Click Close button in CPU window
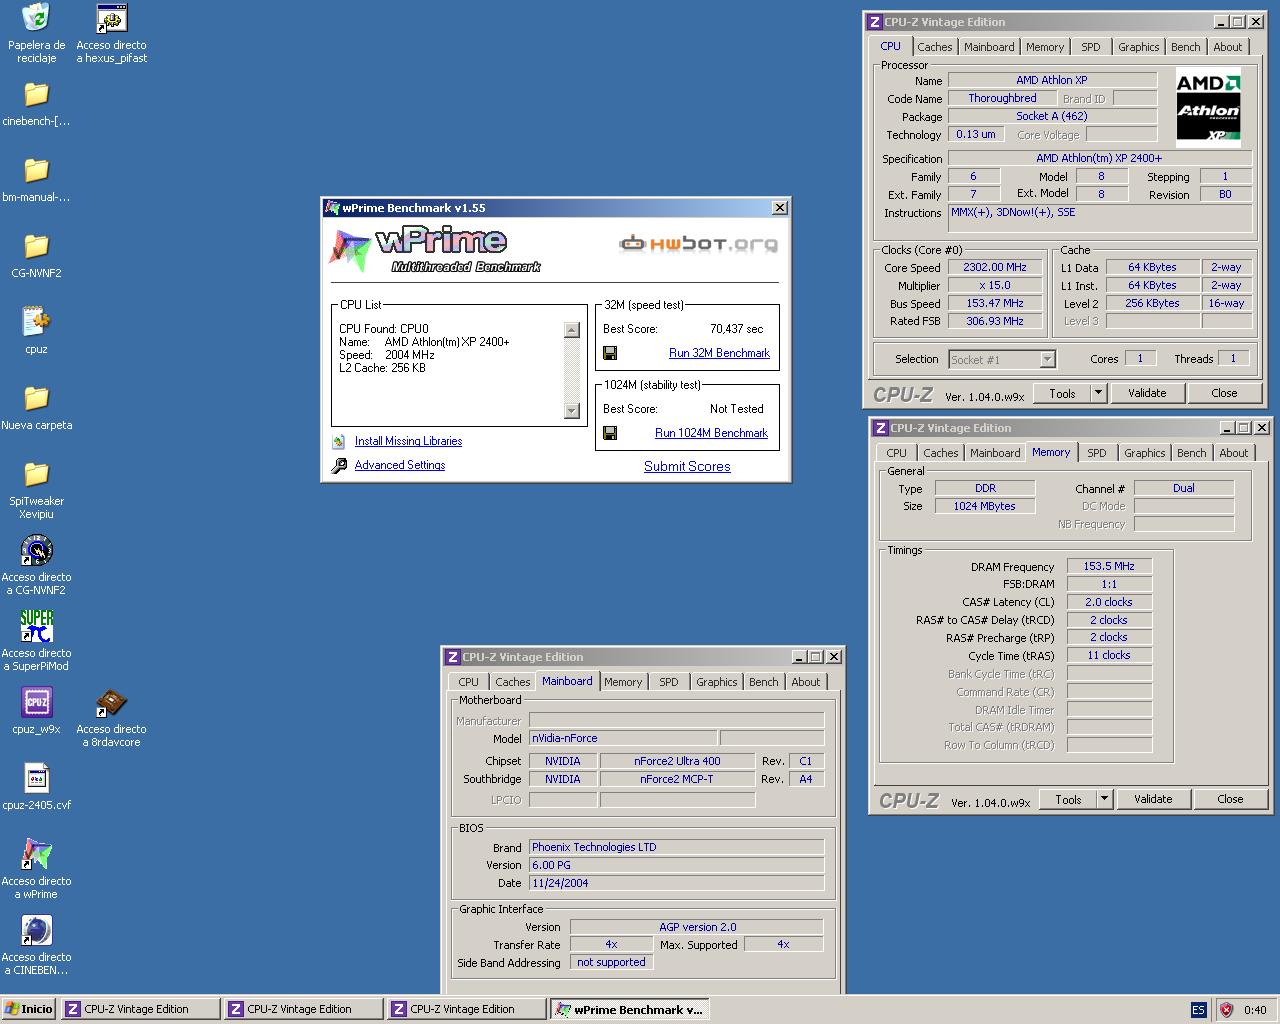1280x1024 pixels. 1224,393
